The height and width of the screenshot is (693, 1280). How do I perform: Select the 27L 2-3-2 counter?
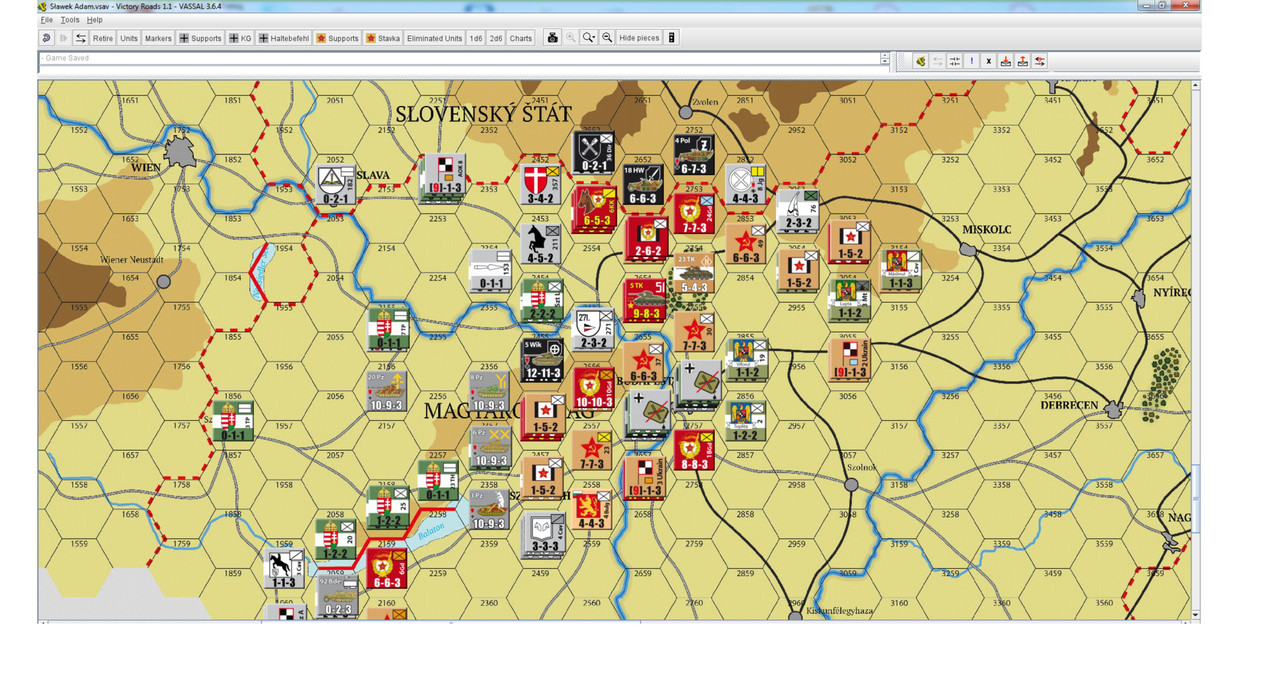(x=591, y=329)
